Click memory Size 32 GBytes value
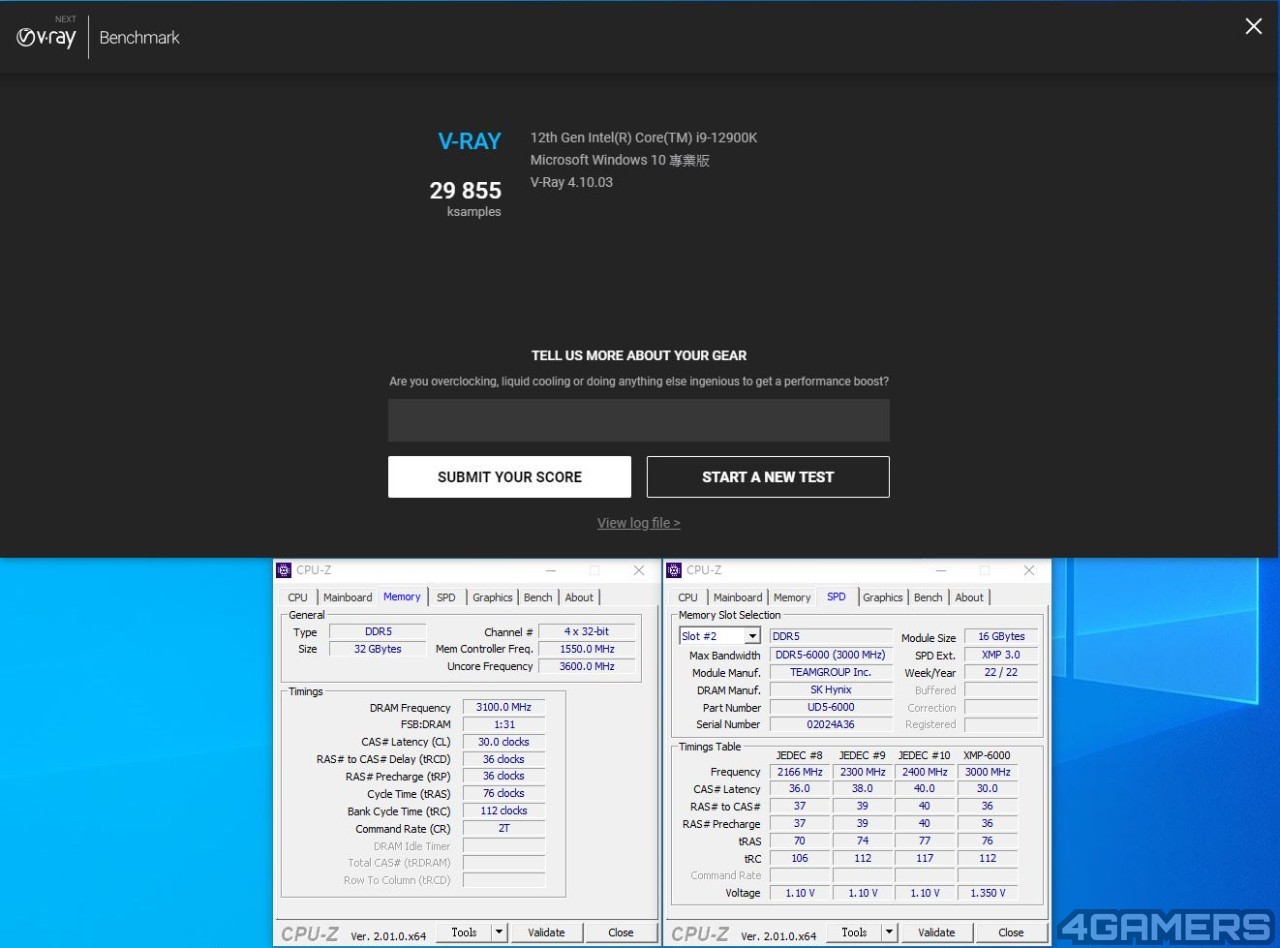 pos(377,649)
